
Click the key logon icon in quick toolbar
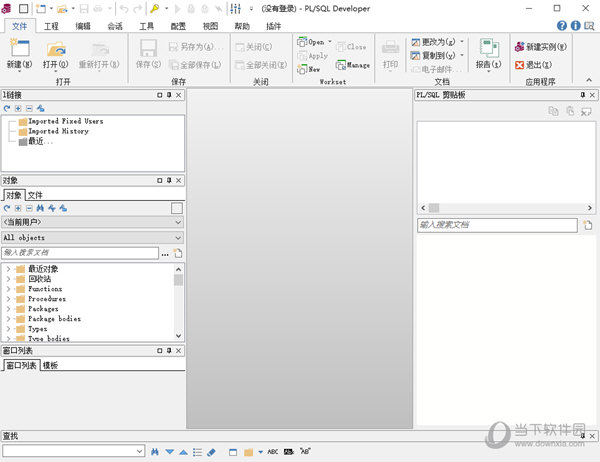click(x=155, y=8)
